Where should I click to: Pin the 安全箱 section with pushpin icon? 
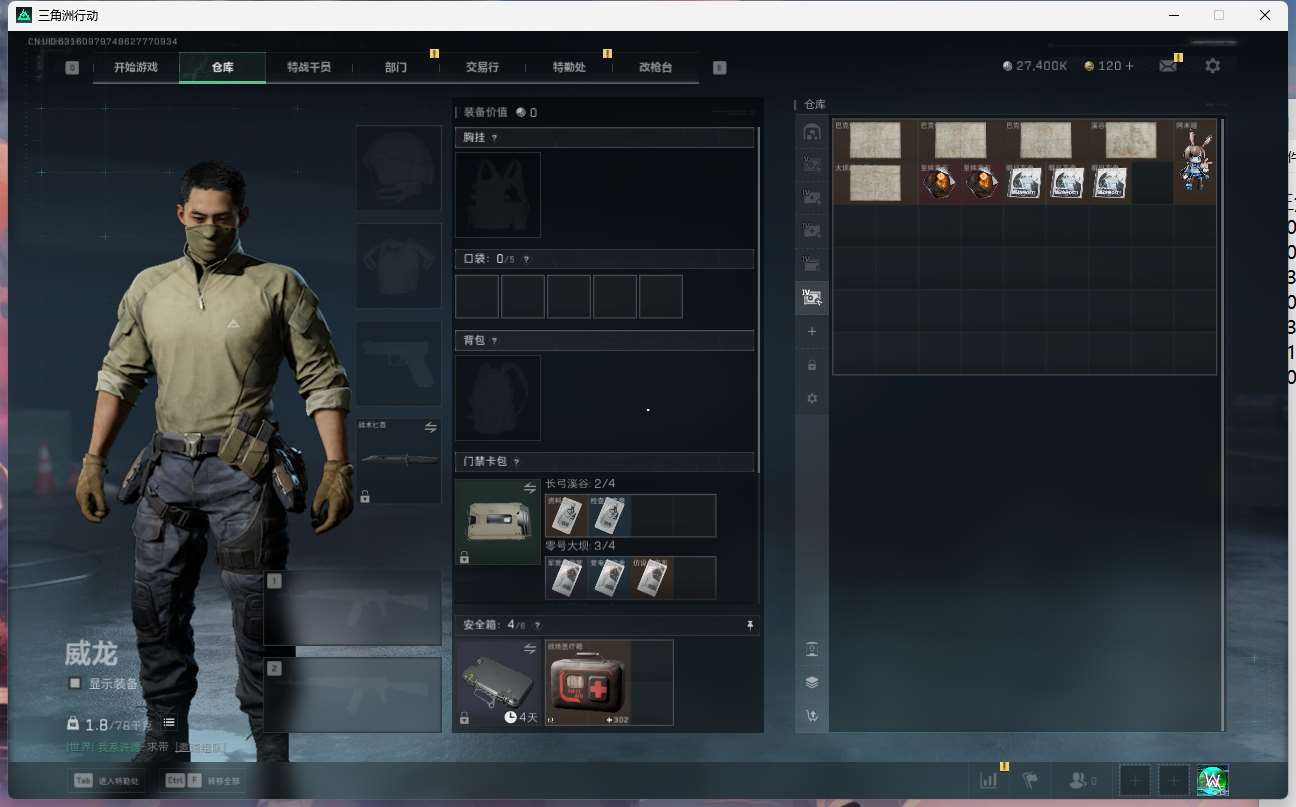pos(749,625)
